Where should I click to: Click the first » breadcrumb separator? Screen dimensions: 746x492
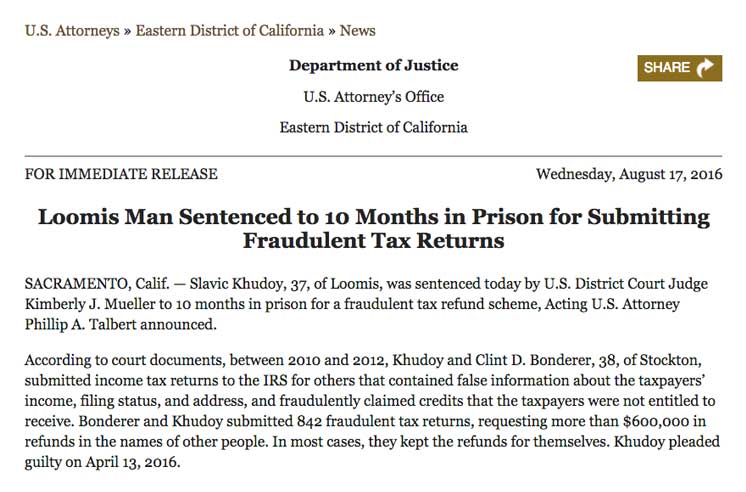(x=128, y=31)
